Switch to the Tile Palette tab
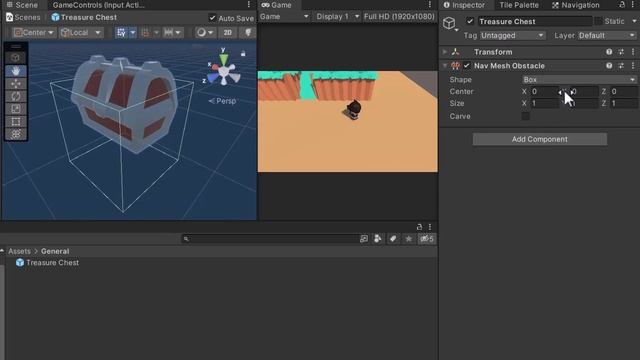 click(519, 5)
